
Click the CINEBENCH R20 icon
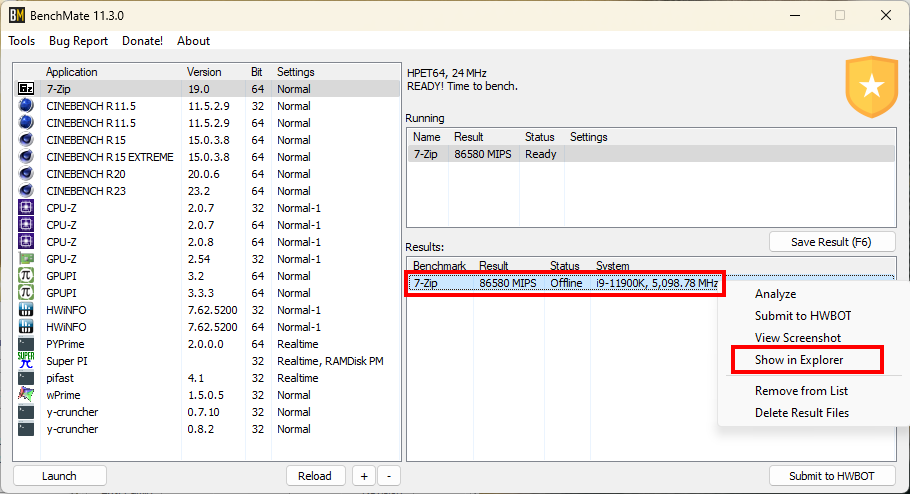(x=26, y=174)
